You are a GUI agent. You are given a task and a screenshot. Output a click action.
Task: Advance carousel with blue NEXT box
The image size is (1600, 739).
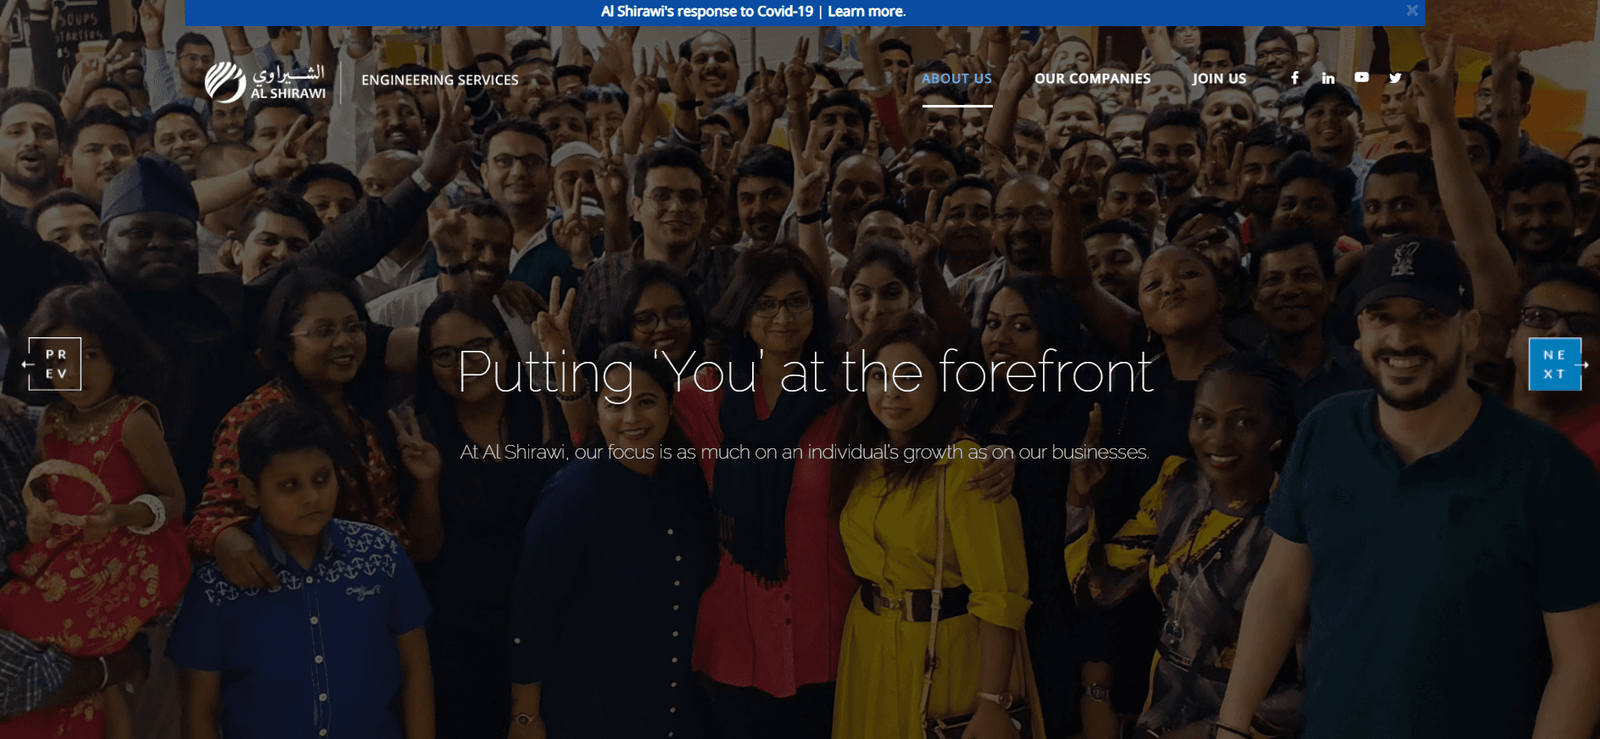(x=1554, y=364)
